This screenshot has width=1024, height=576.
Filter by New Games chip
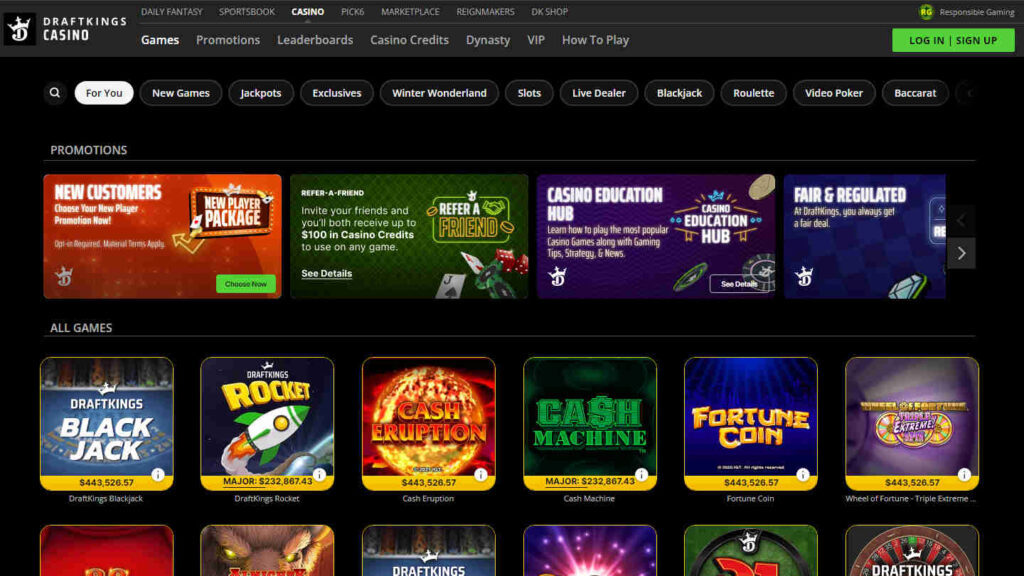(181, 93)
